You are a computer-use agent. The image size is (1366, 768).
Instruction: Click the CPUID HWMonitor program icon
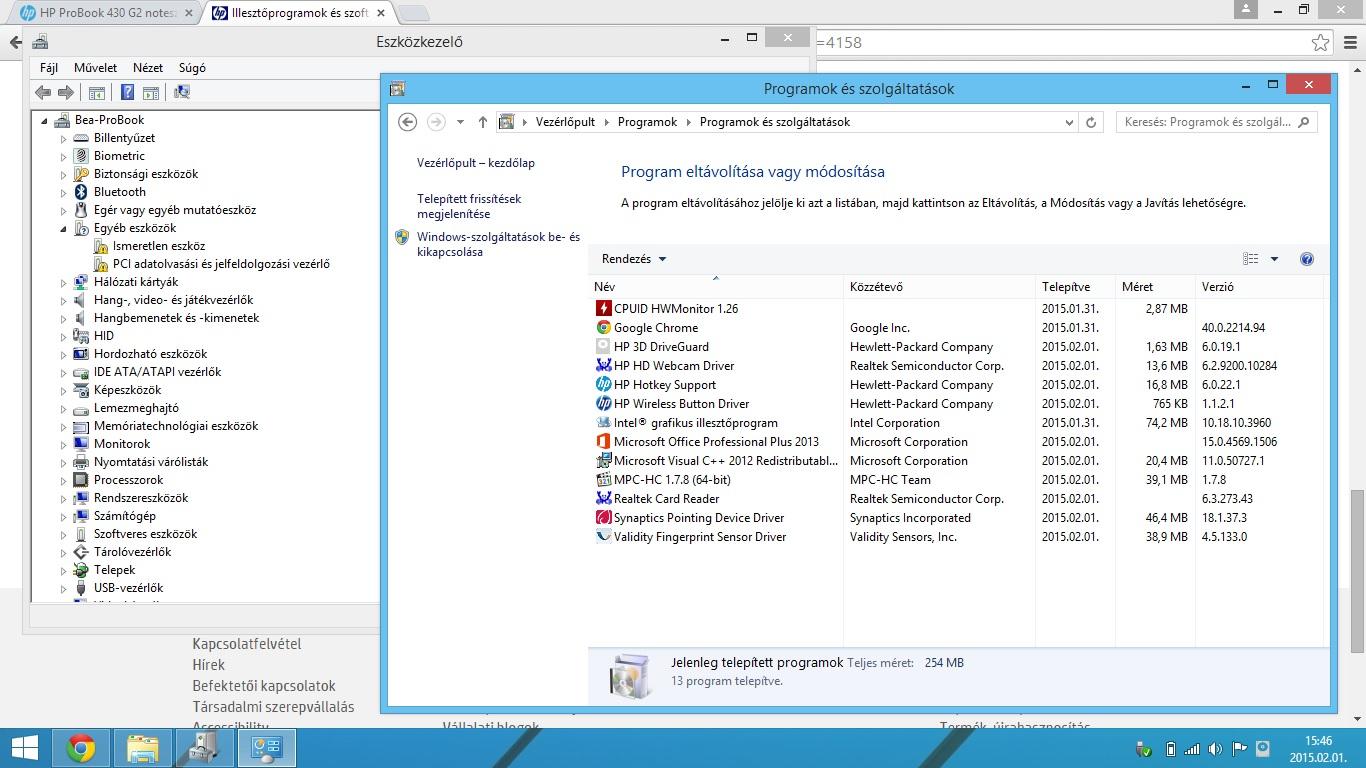pos(603,309)
